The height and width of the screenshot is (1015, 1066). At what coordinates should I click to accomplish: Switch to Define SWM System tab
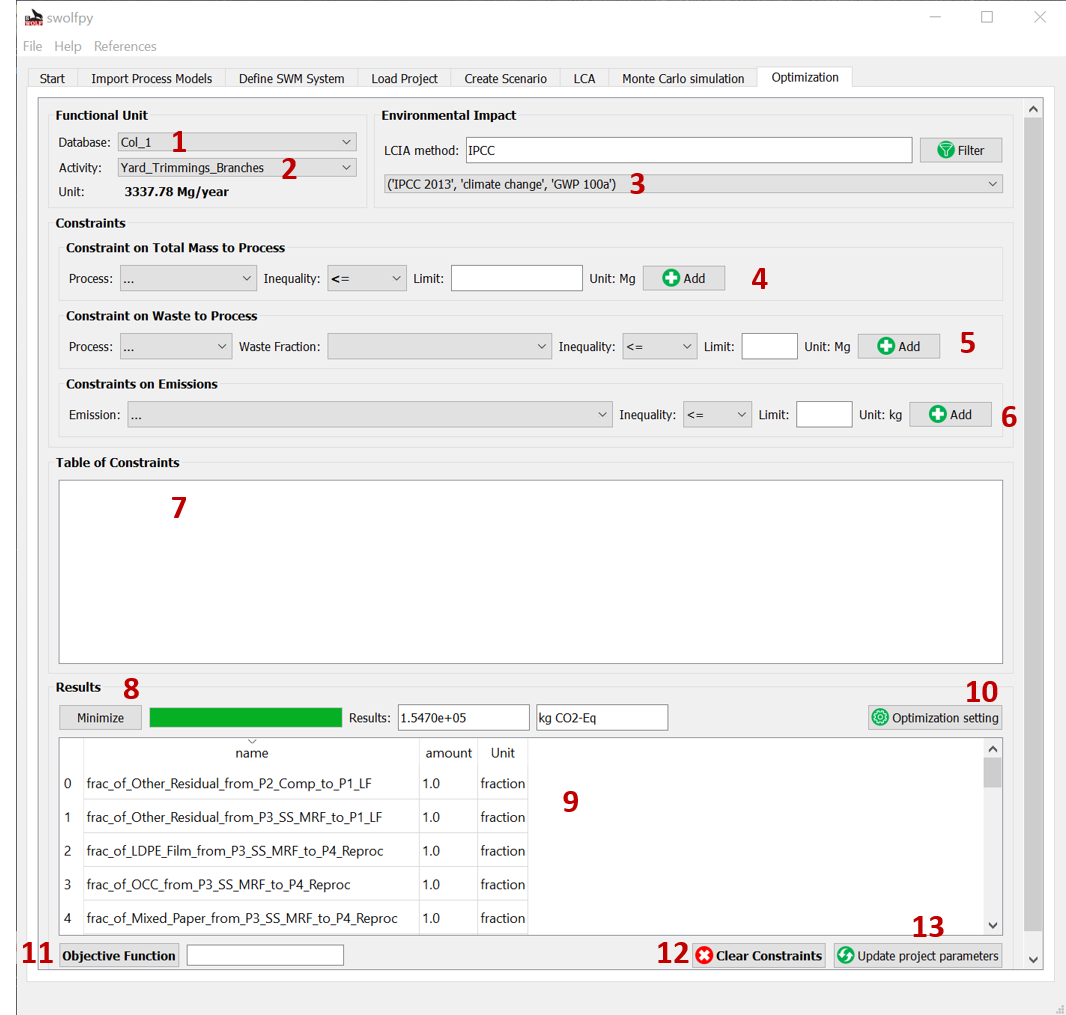click(291, 79)
